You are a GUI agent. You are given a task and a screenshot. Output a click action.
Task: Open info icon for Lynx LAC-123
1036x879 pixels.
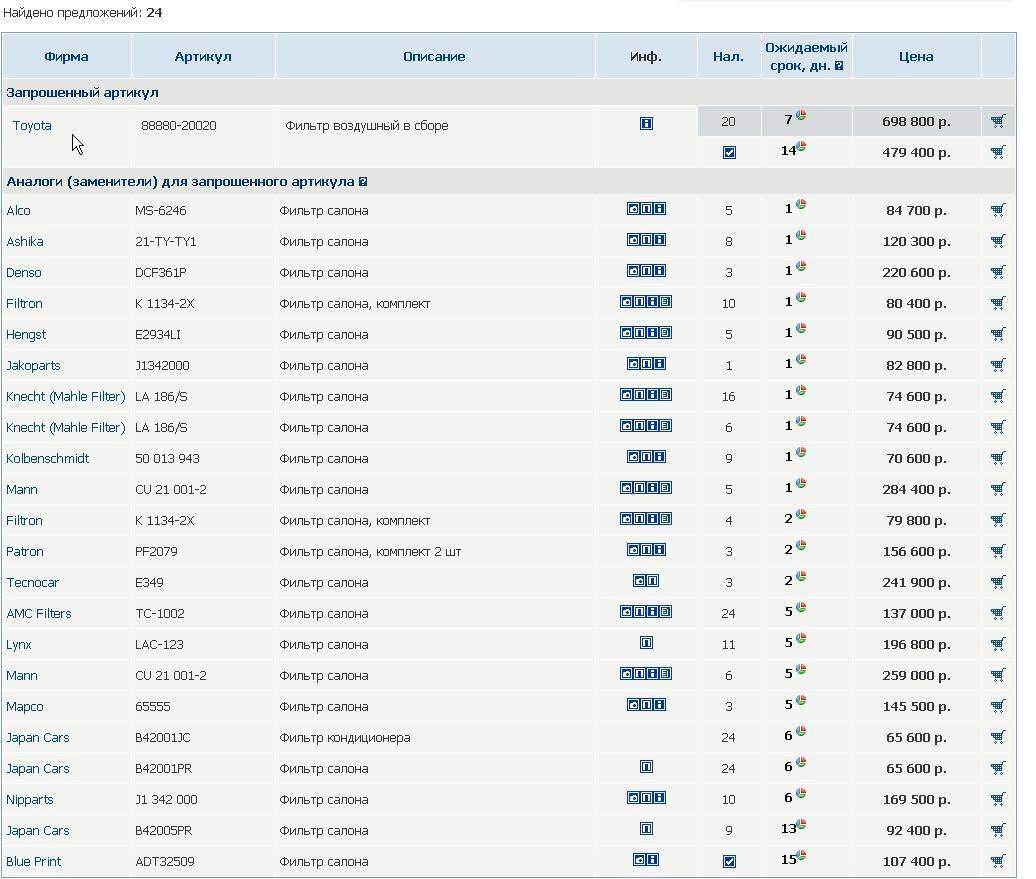coord(646,643)
